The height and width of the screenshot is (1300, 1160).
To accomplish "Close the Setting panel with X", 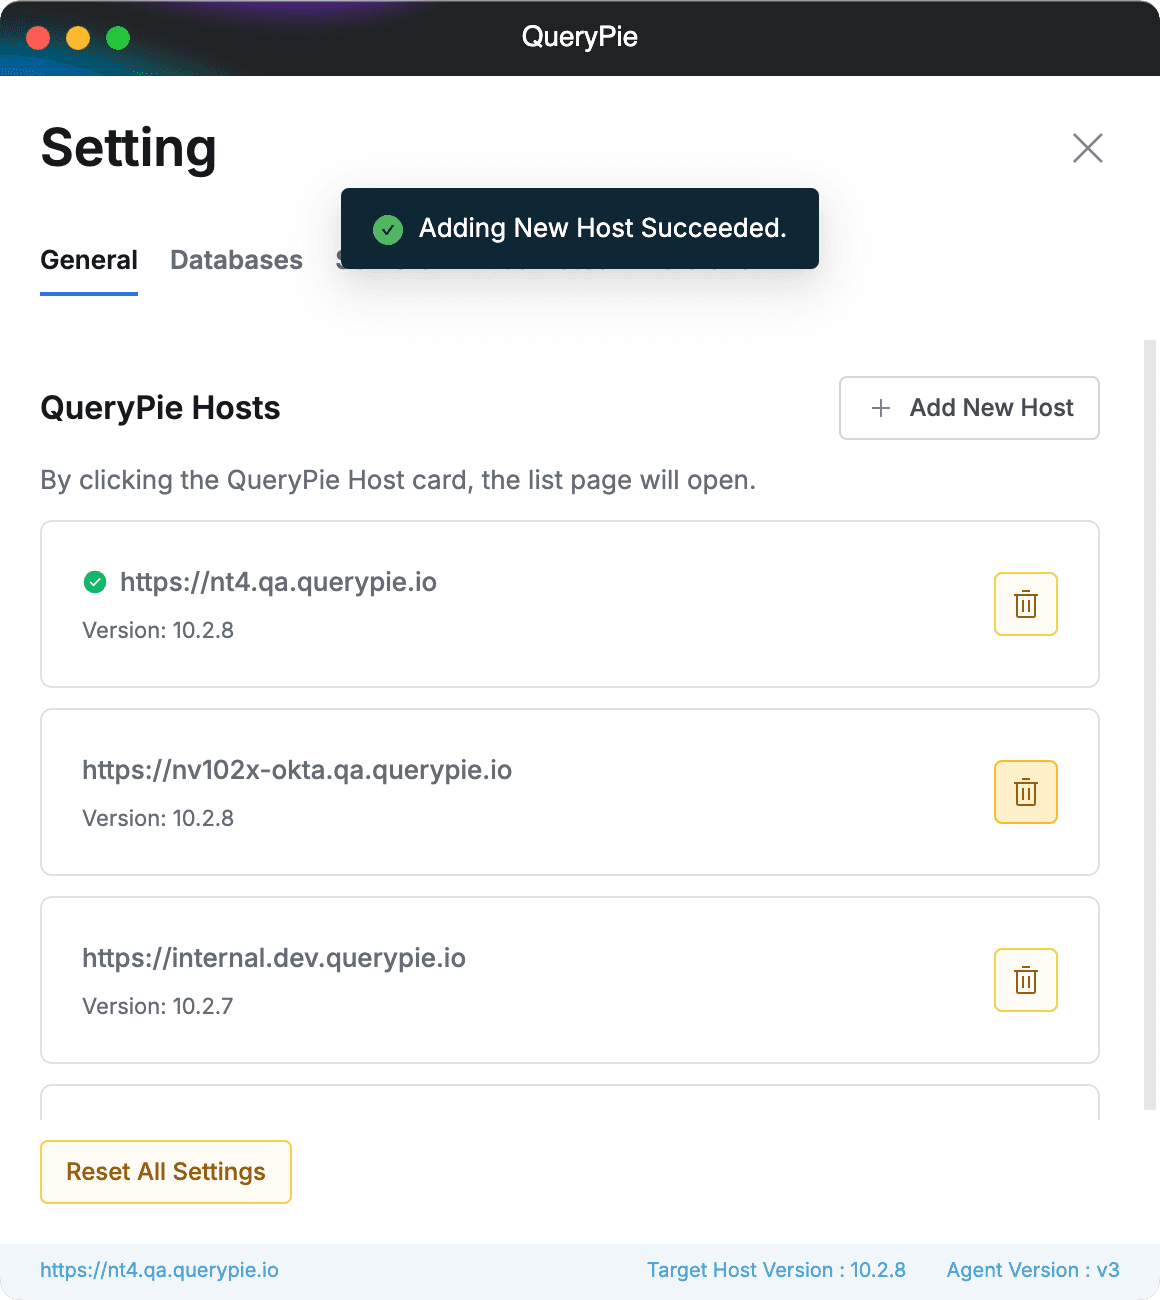I will click(1087, 148).
